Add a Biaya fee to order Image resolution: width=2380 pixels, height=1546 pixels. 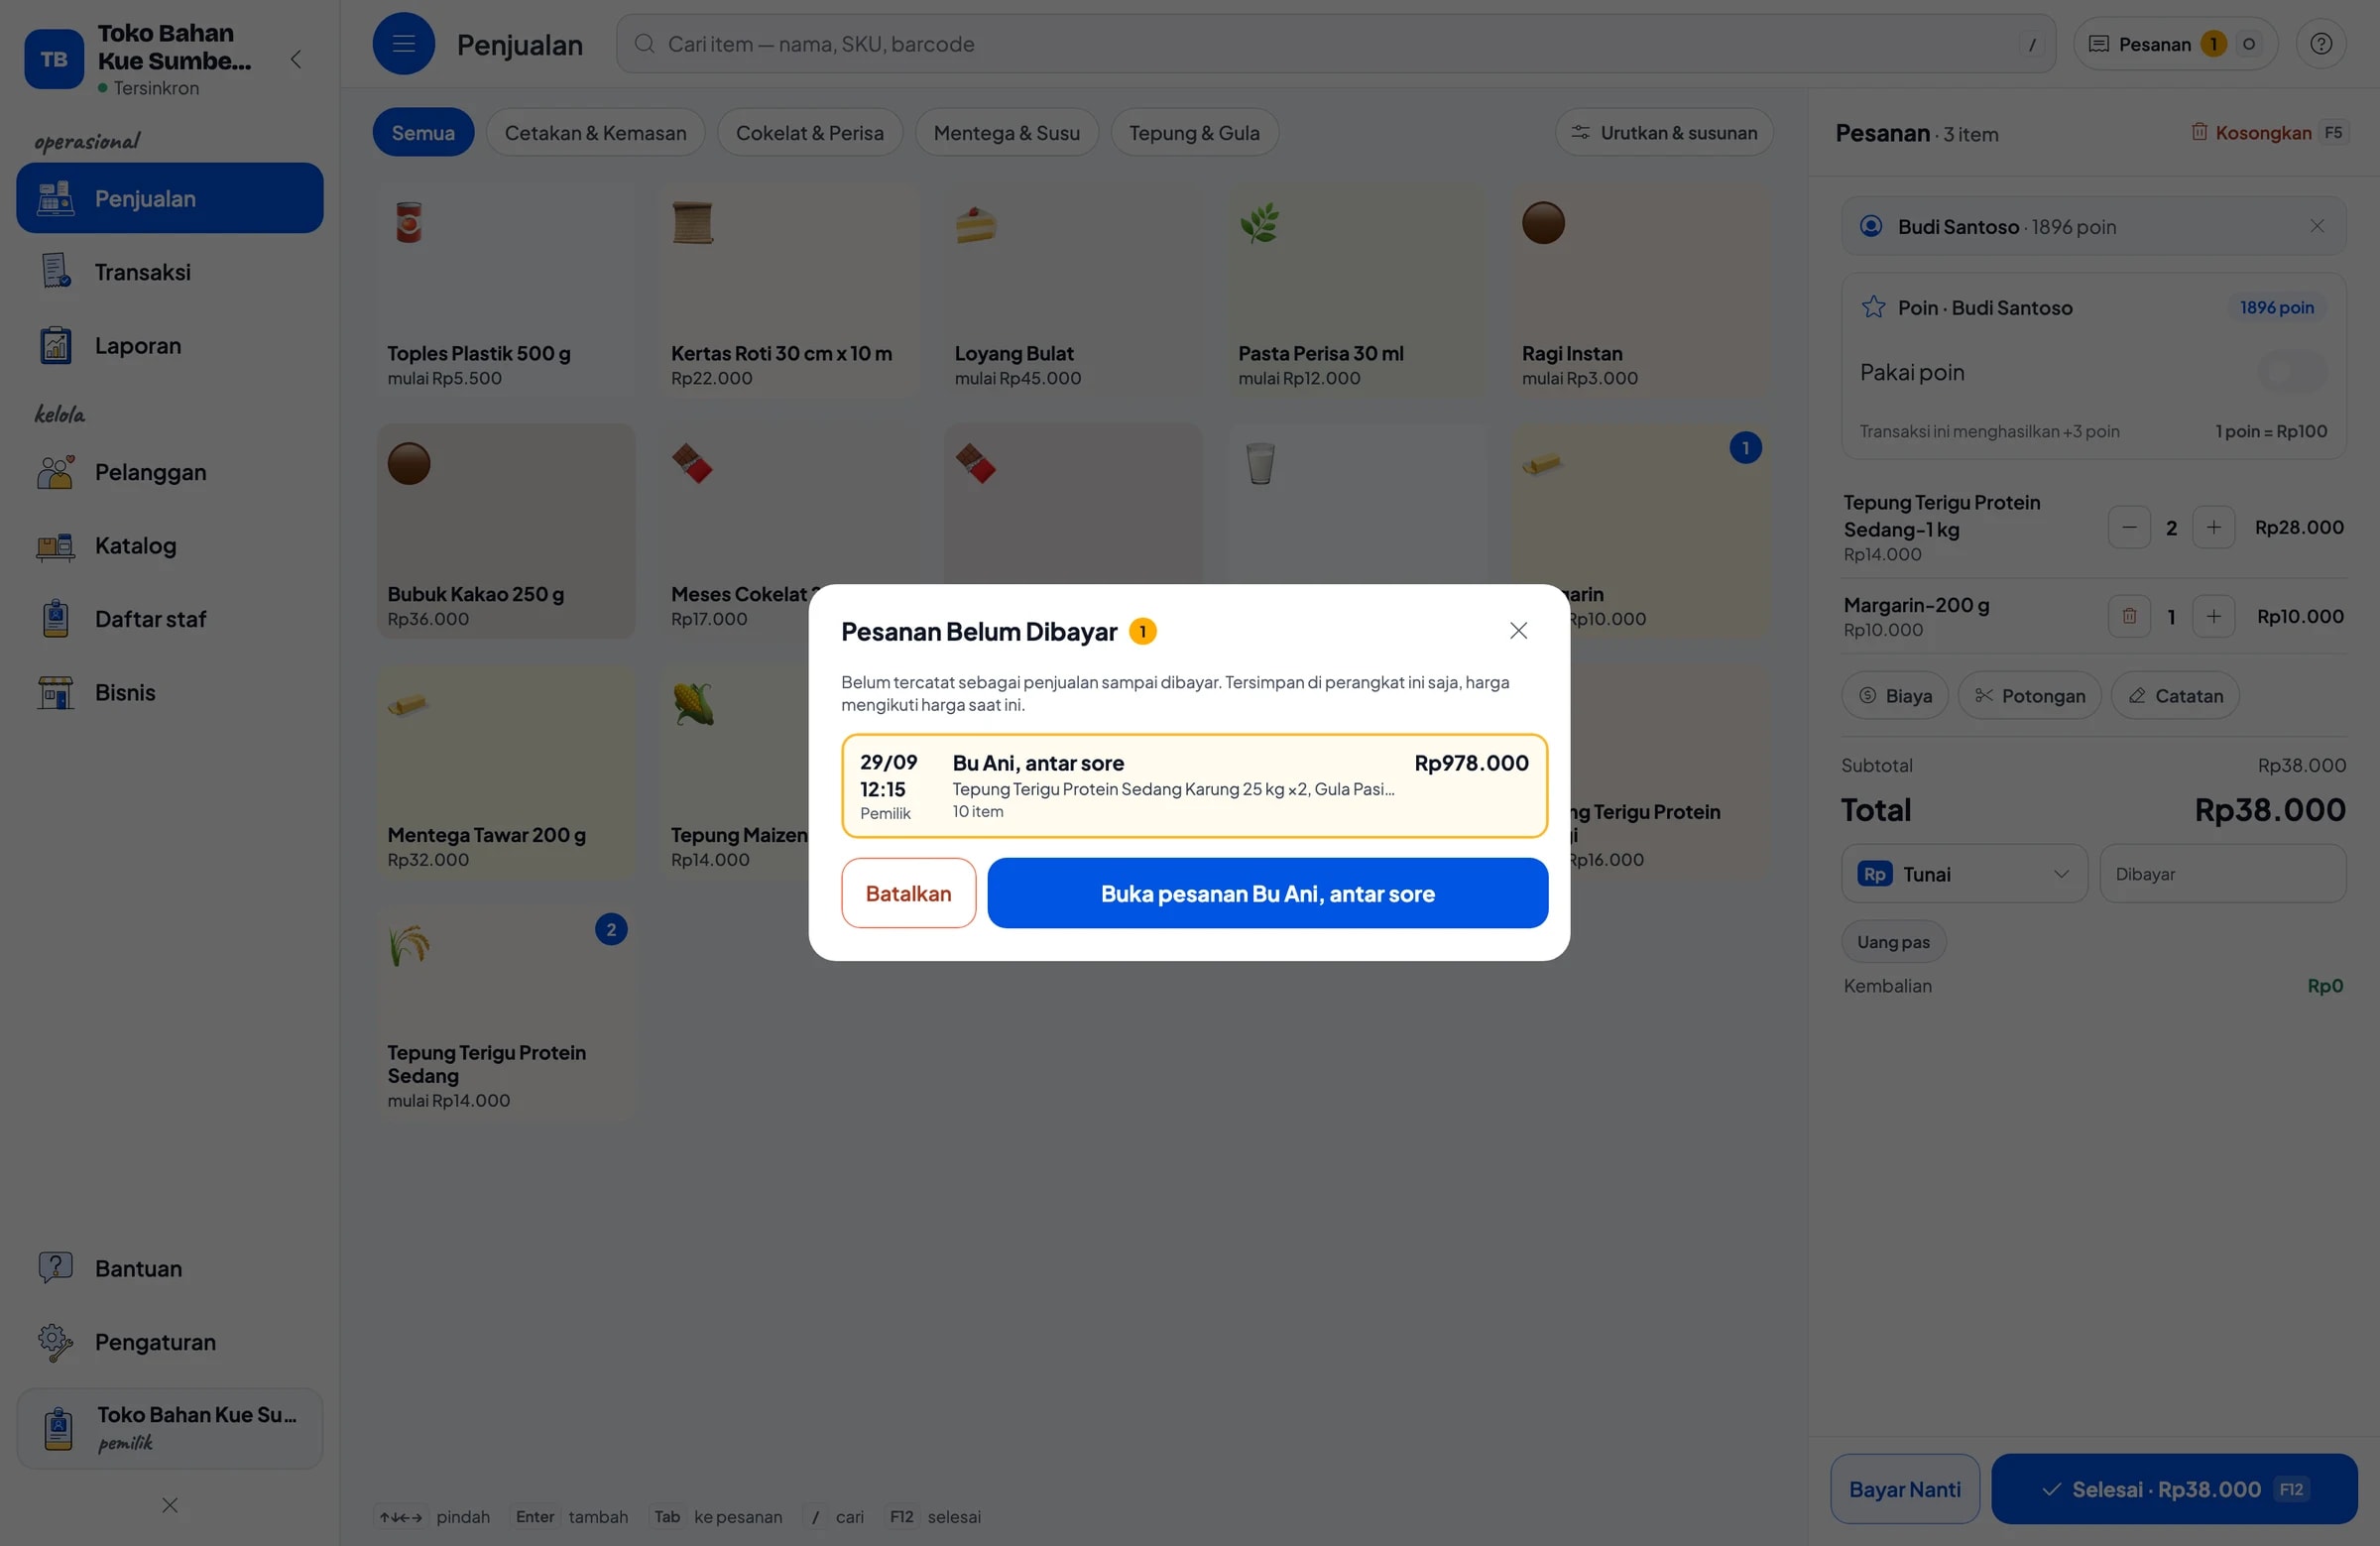coord(1894,695)
